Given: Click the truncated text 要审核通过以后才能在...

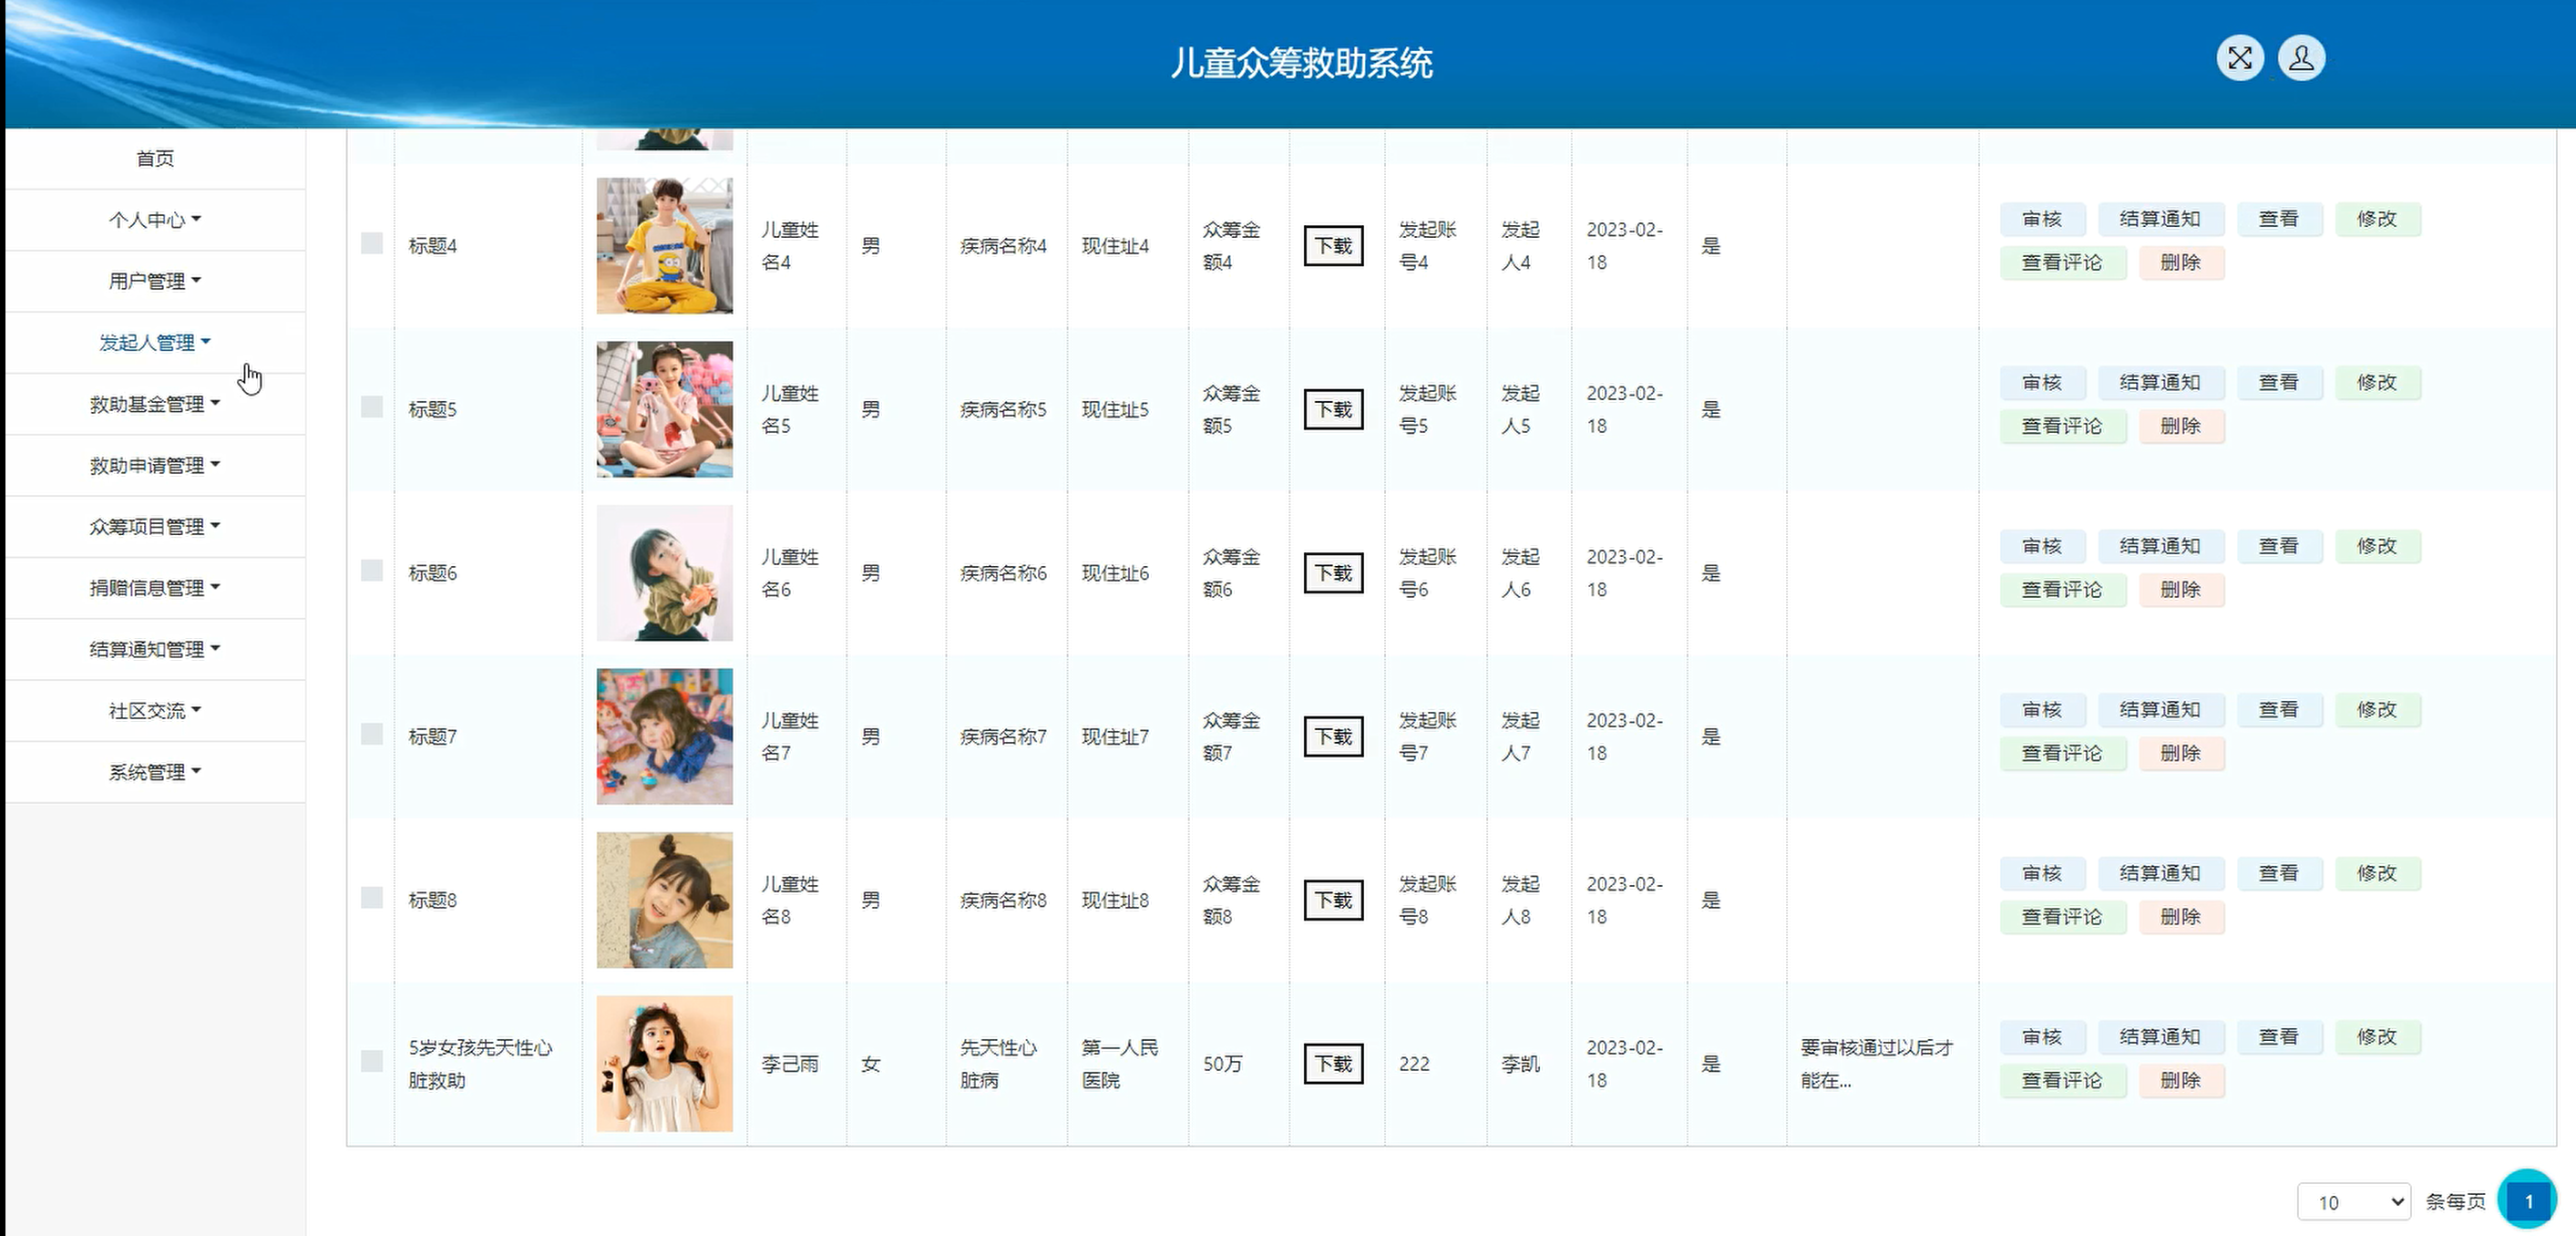Looking at the screenshot, I should (x=1876, y=1064).
